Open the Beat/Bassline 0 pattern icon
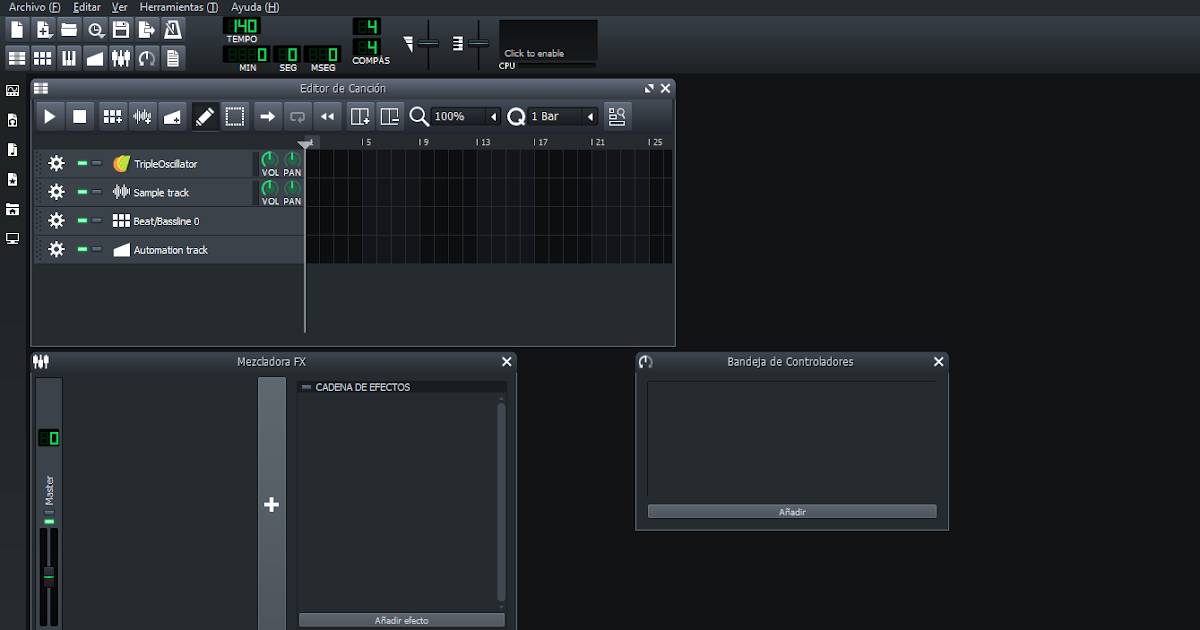 pyautogui.click(x=121, y=221)
